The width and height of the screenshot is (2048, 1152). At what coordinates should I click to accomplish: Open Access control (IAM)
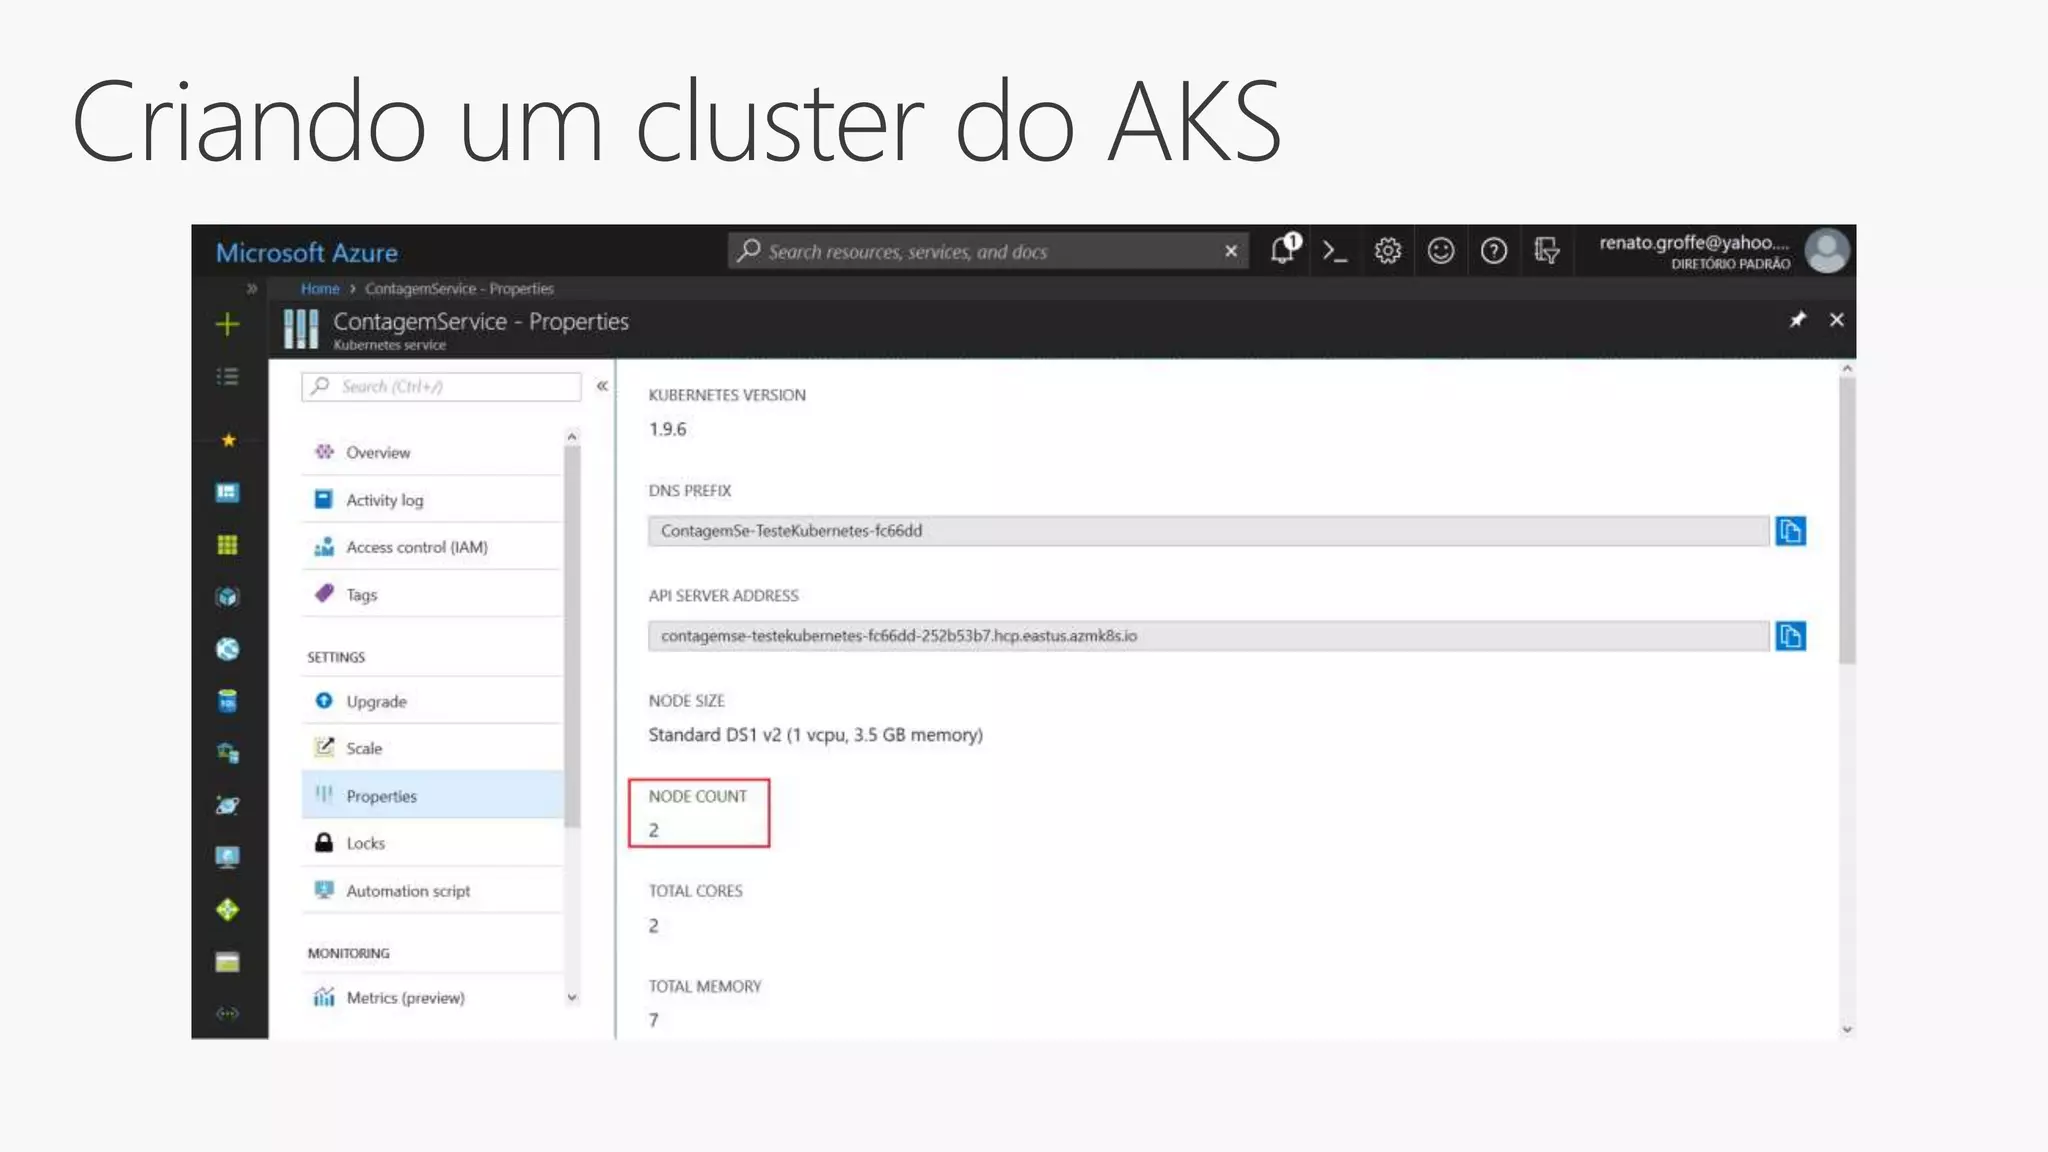click(432, 547)
